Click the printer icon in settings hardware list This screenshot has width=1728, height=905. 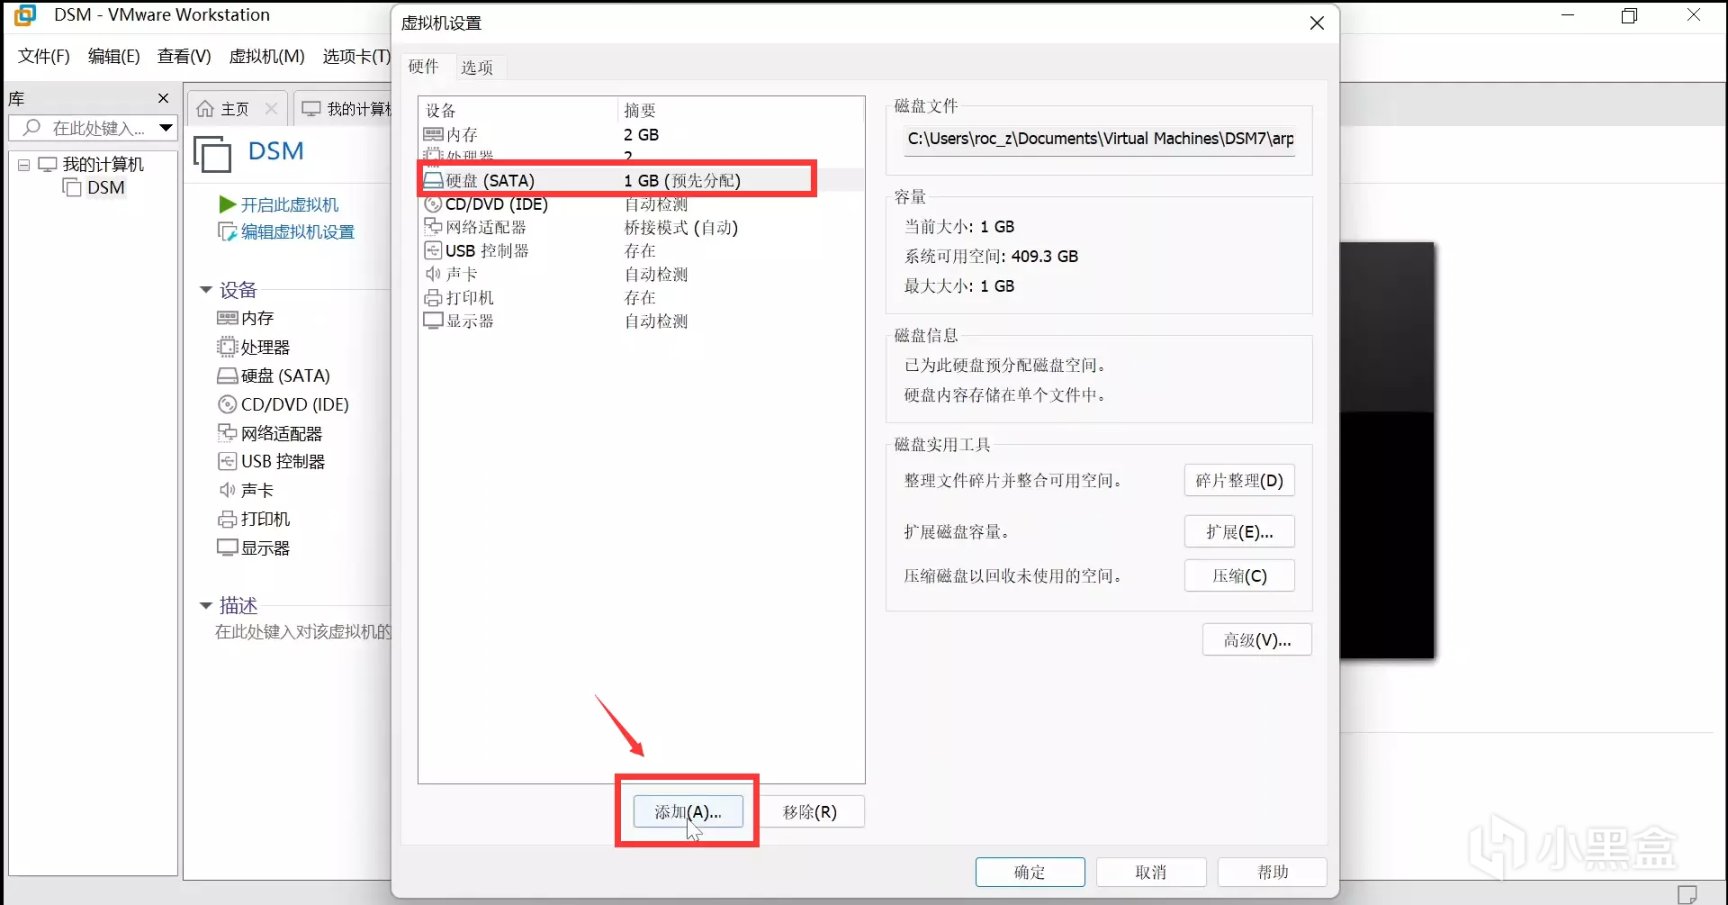click(433, 297)
